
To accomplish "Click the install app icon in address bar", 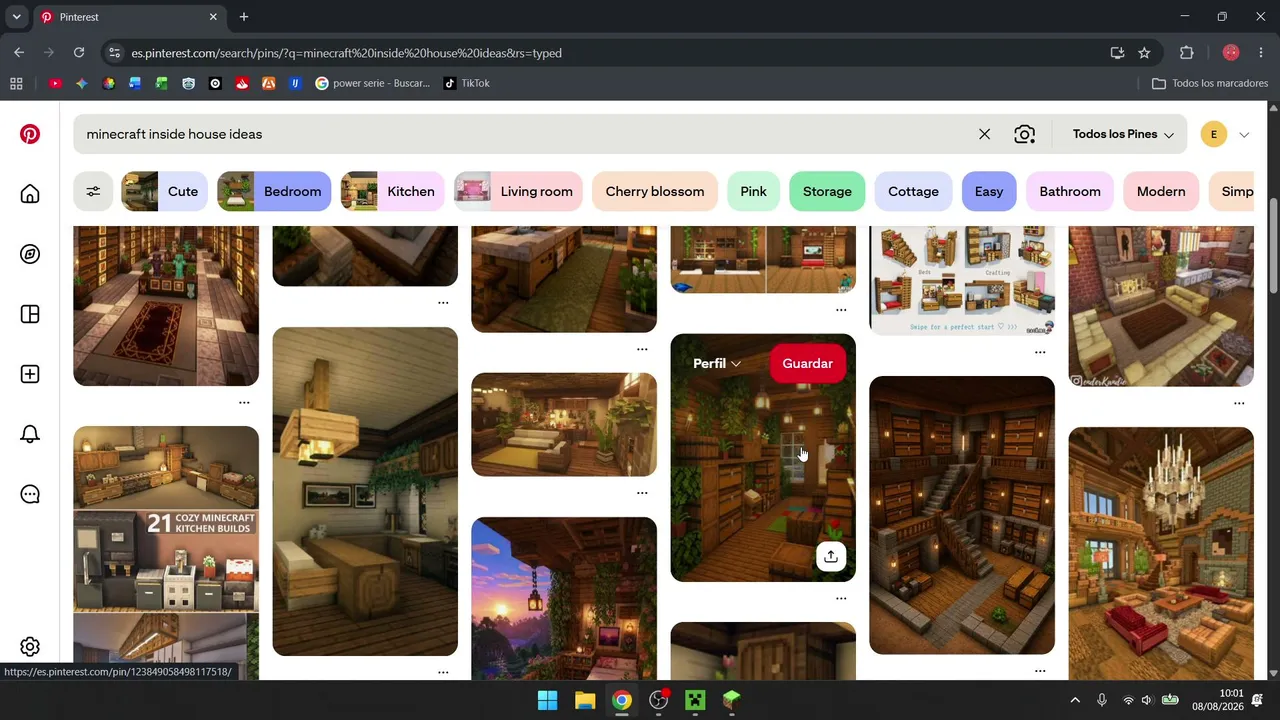I will click(1117, 53).
